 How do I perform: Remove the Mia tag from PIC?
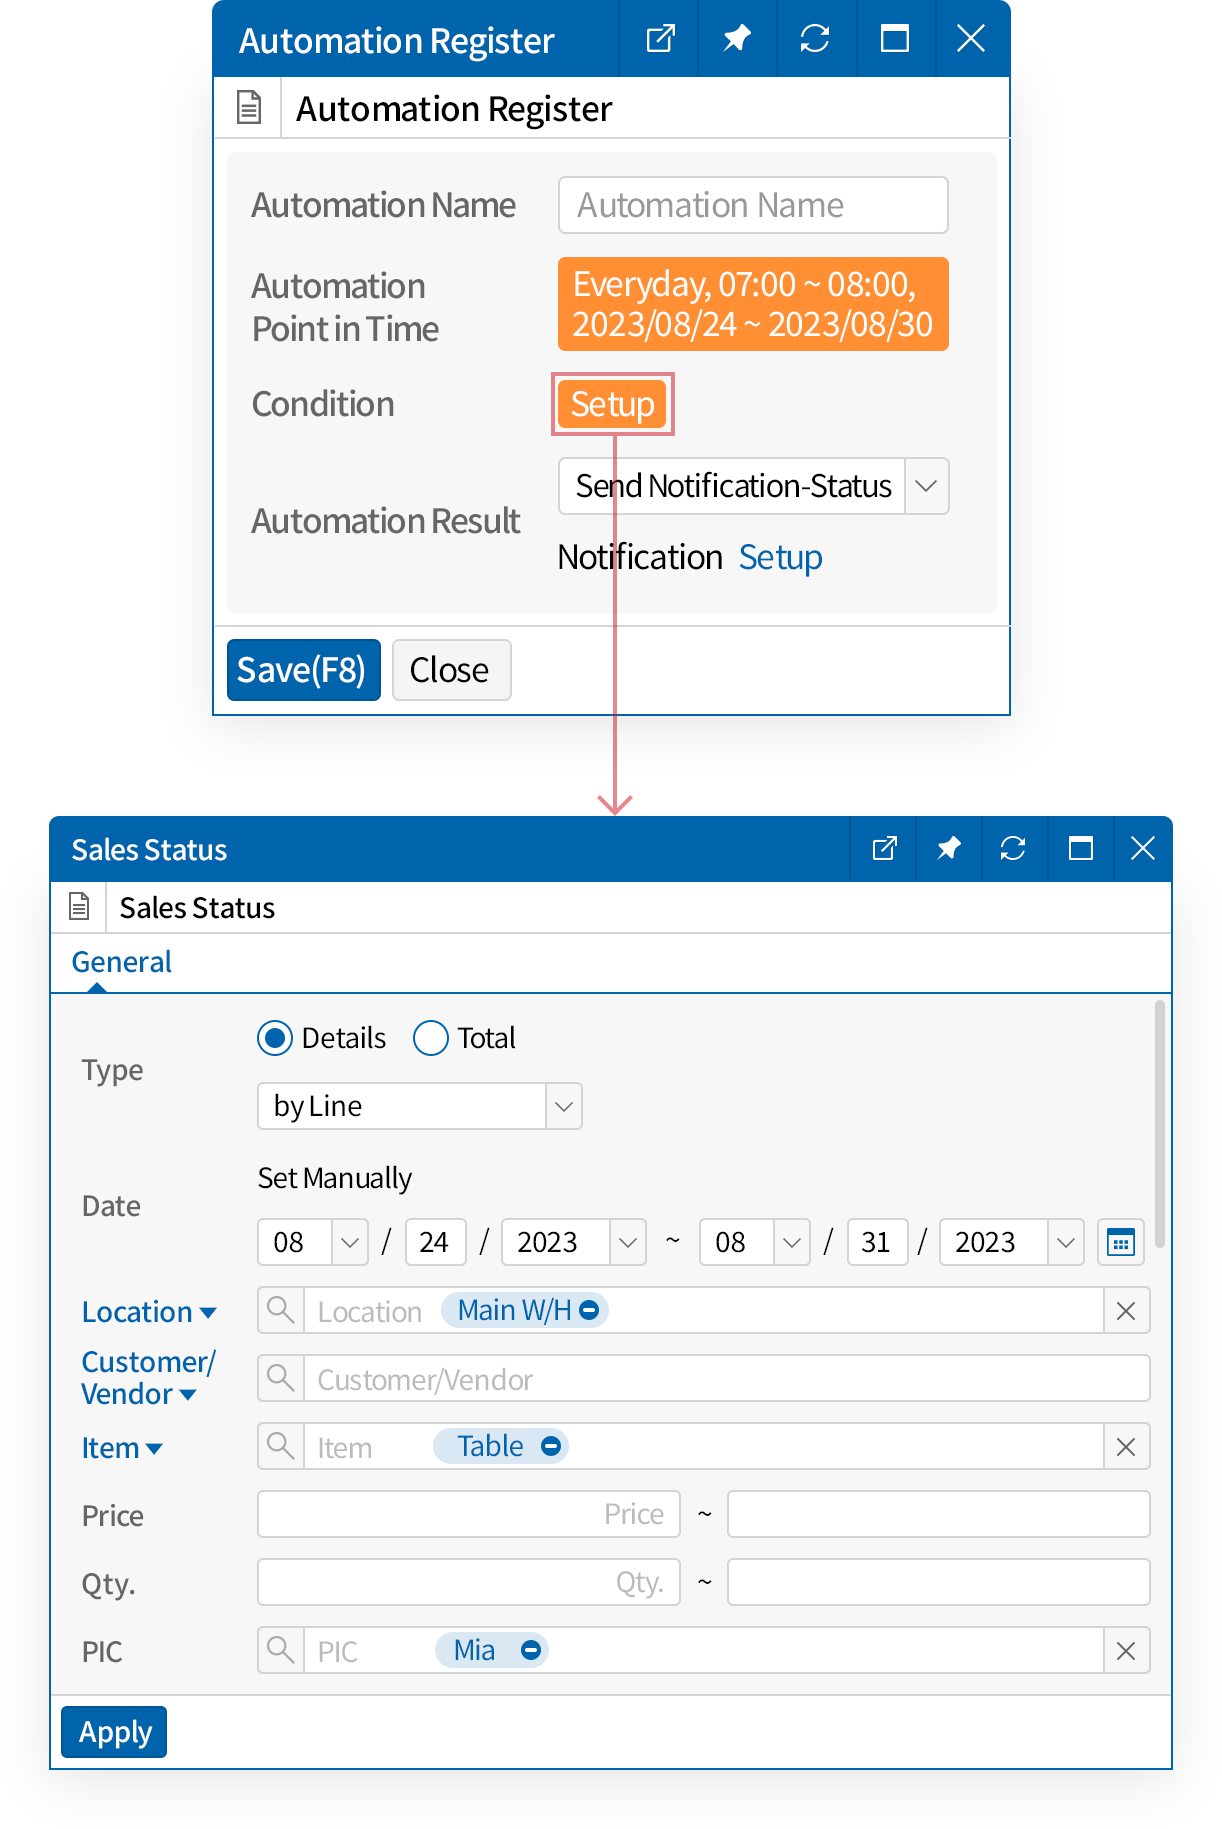coord(531,1650)
